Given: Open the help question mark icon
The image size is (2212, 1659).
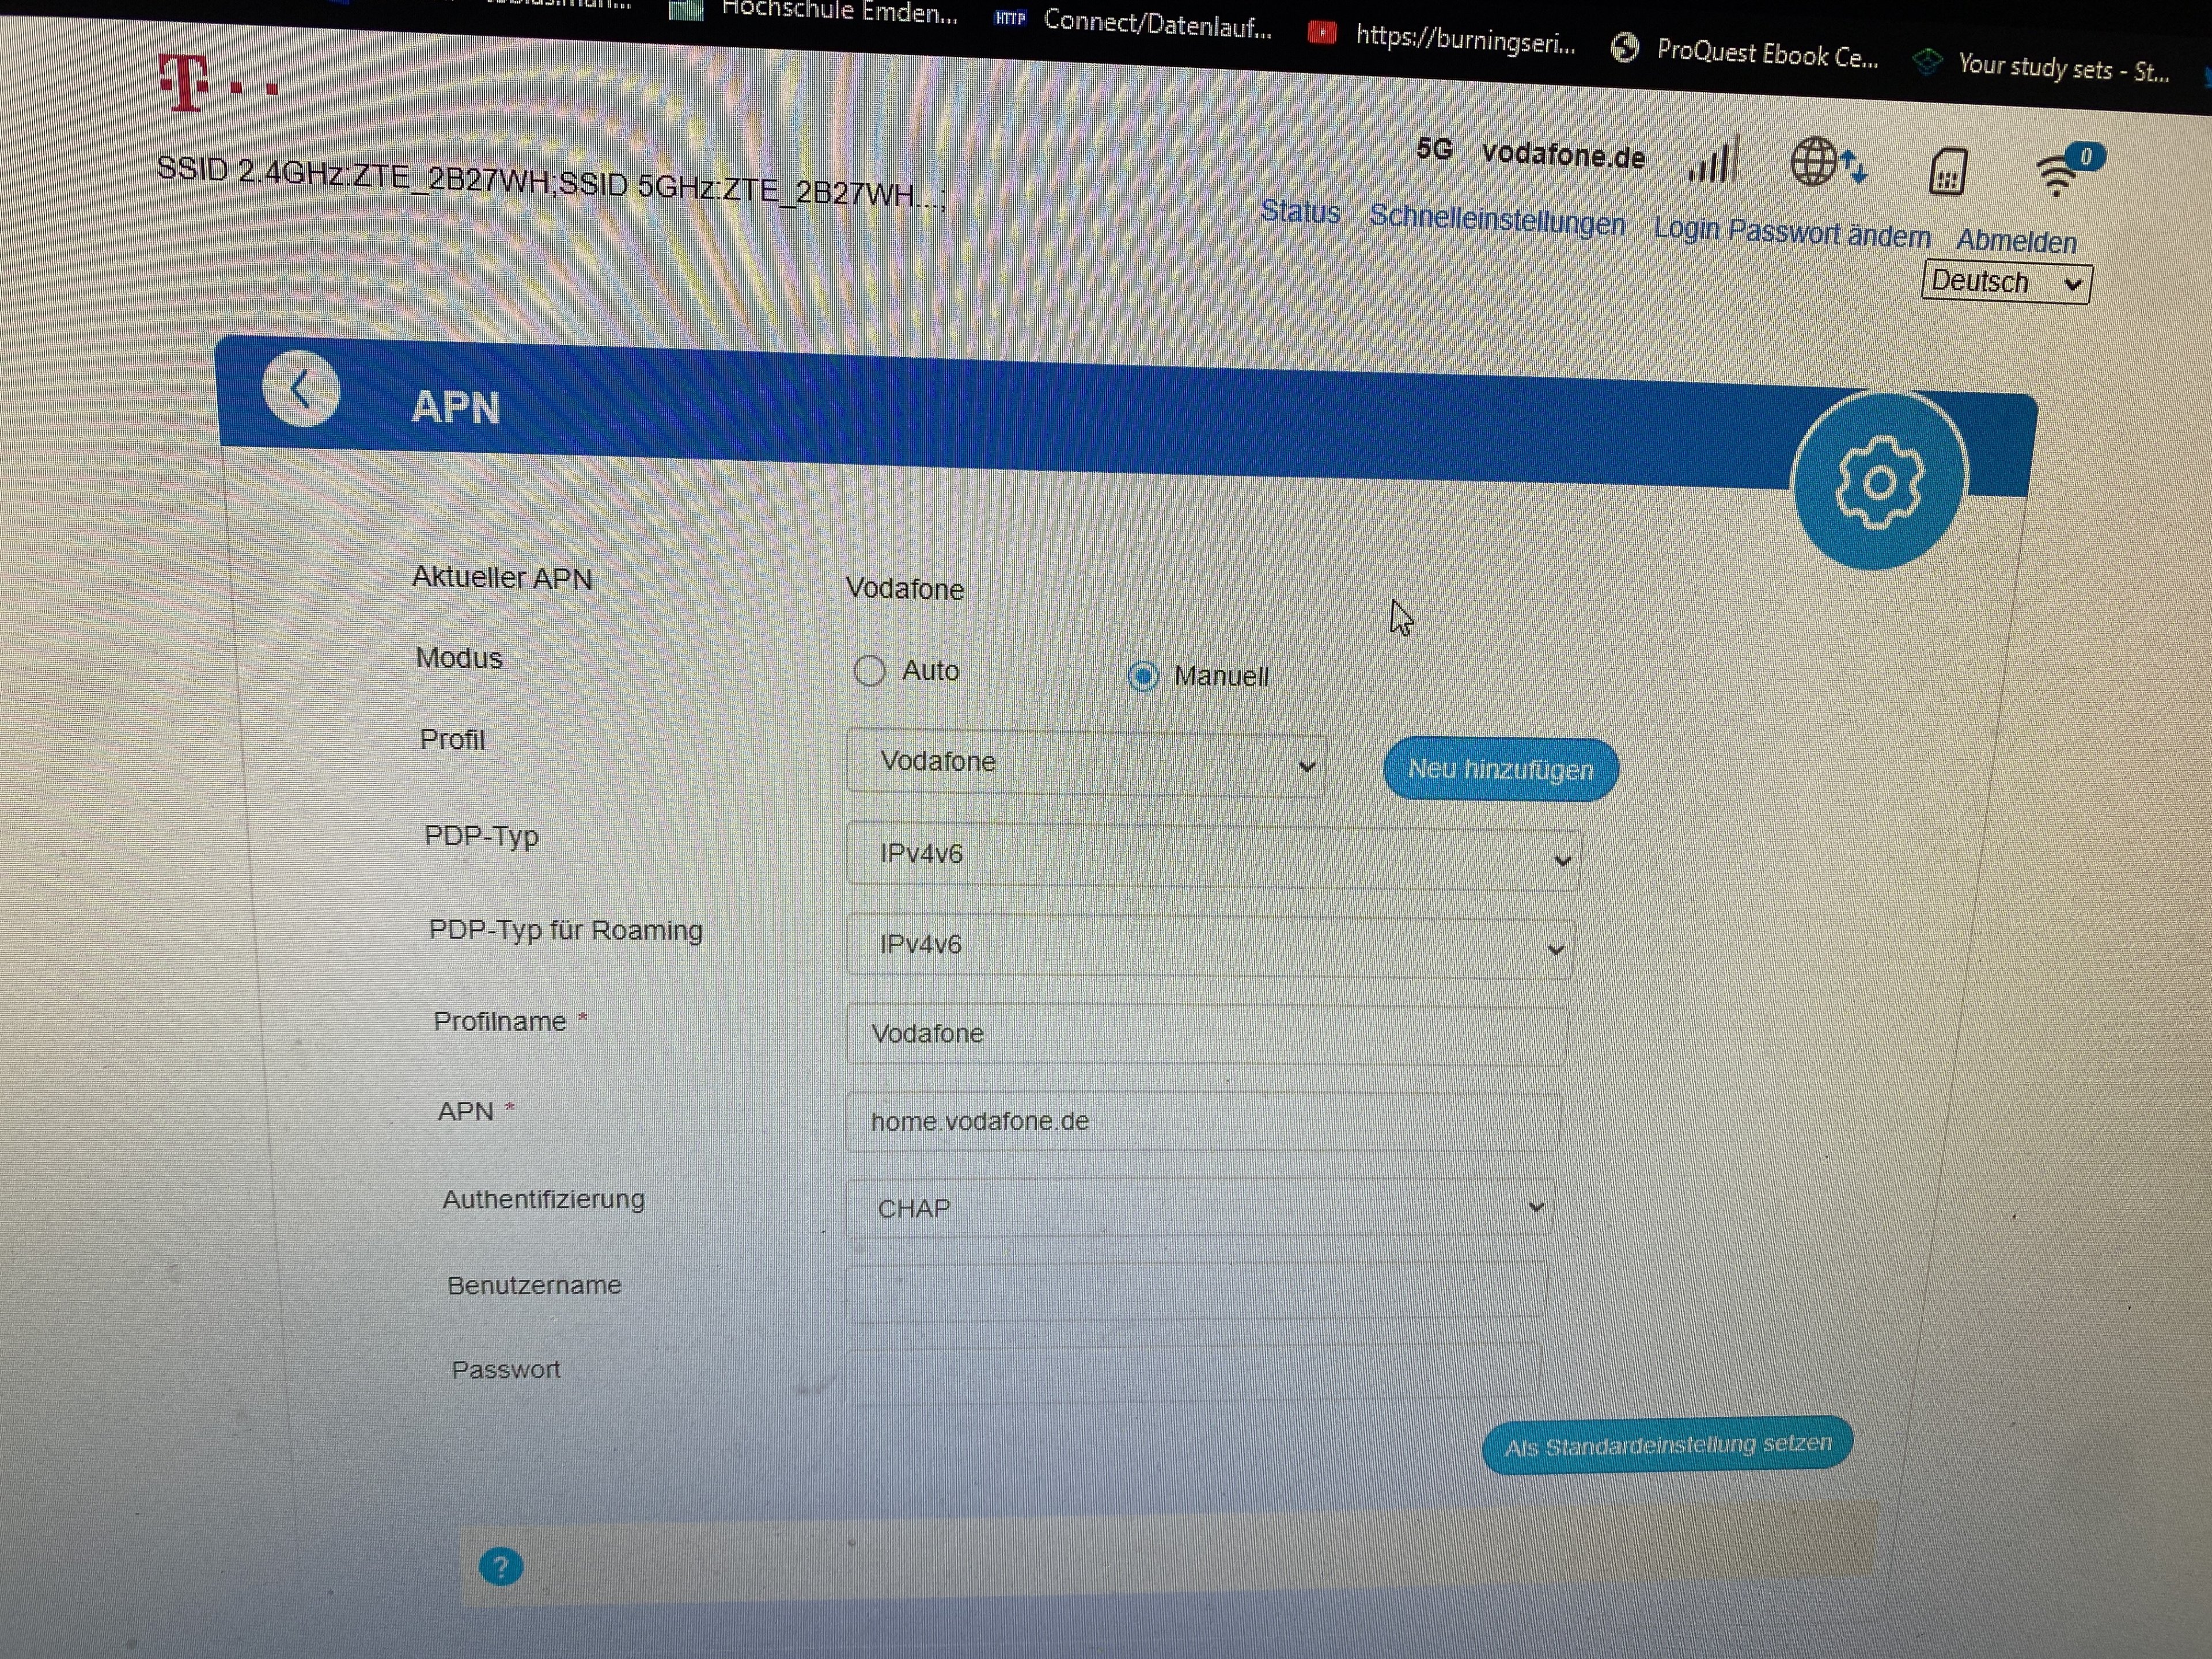Looking at the screenshot, I should click(500, 1566).
